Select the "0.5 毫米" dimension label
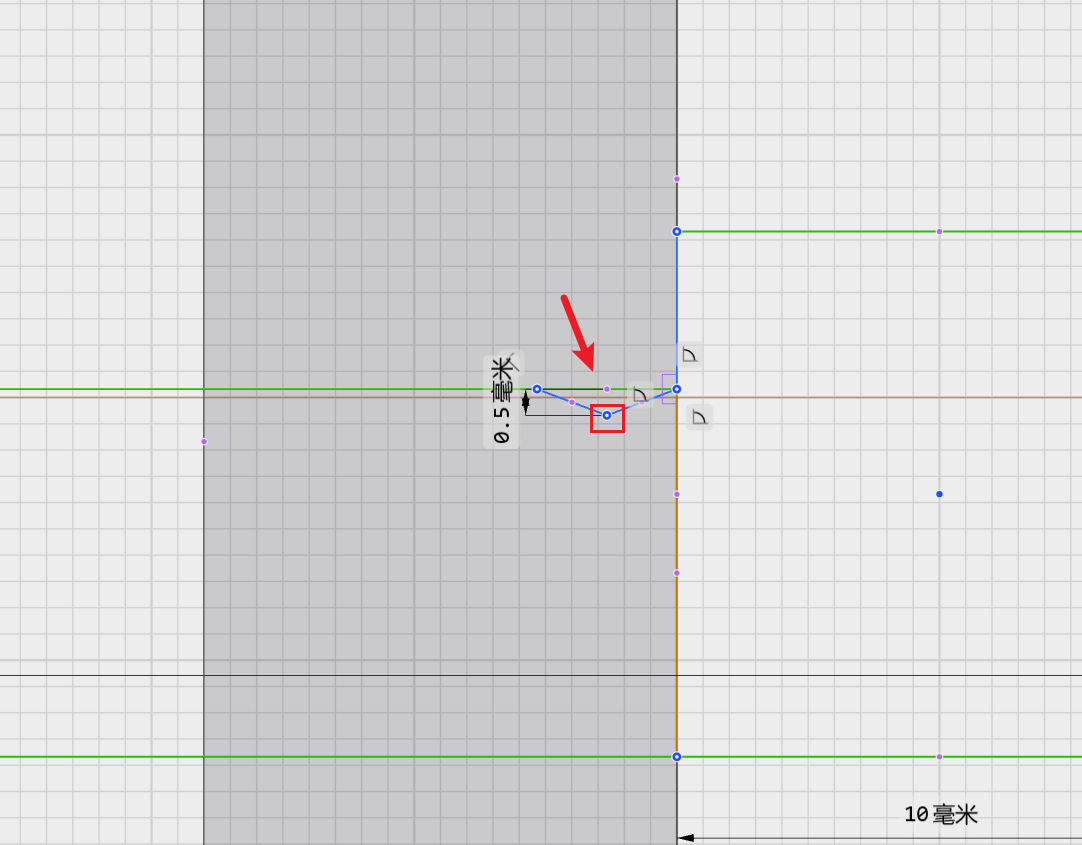 502,401
